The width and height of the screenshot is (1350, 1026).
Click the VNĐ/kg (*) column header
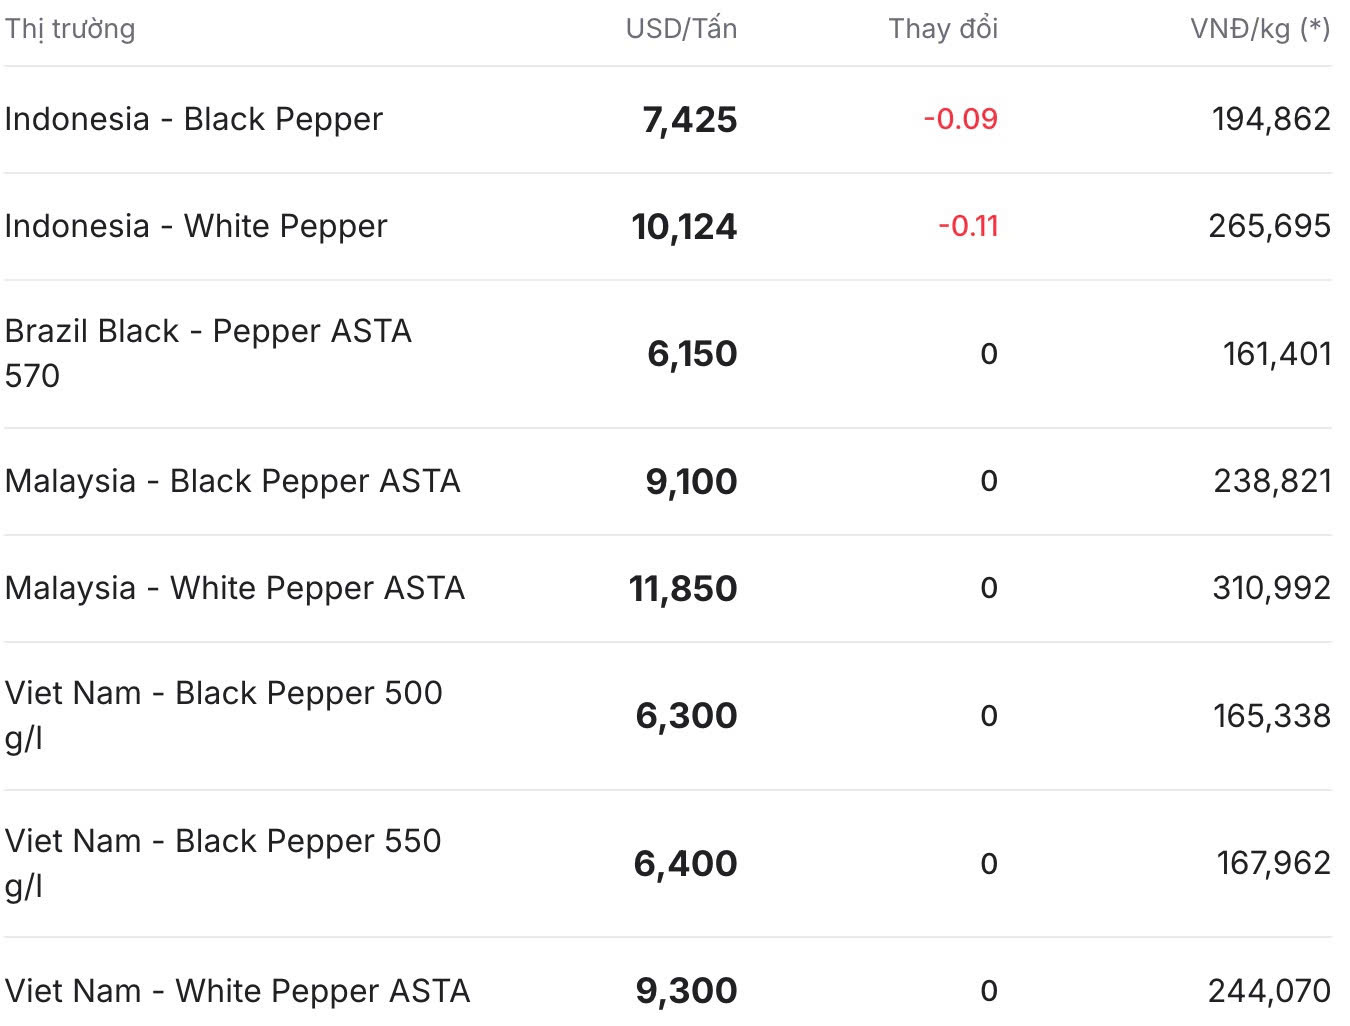coord(1260,28)
